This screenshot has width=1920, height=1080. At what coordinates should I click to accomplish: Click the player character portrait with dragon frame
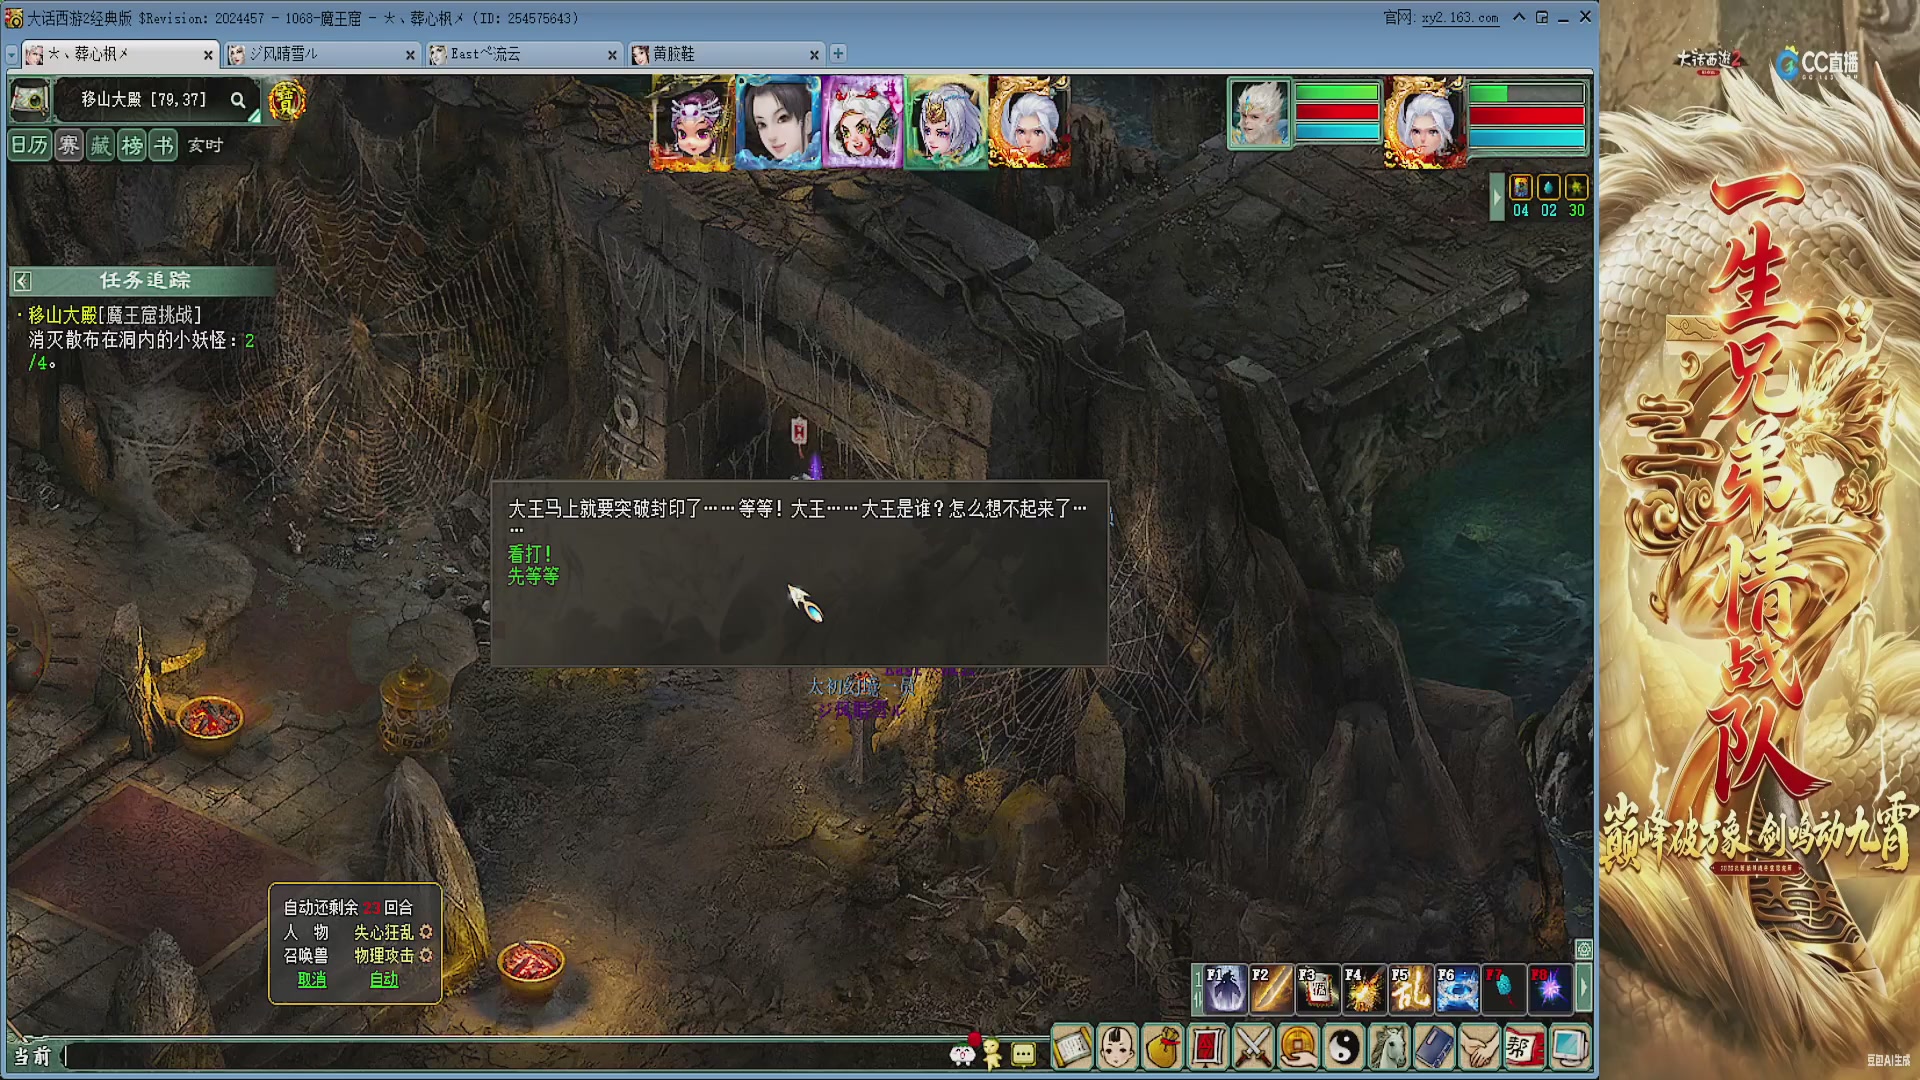(x=1425, y=124)
